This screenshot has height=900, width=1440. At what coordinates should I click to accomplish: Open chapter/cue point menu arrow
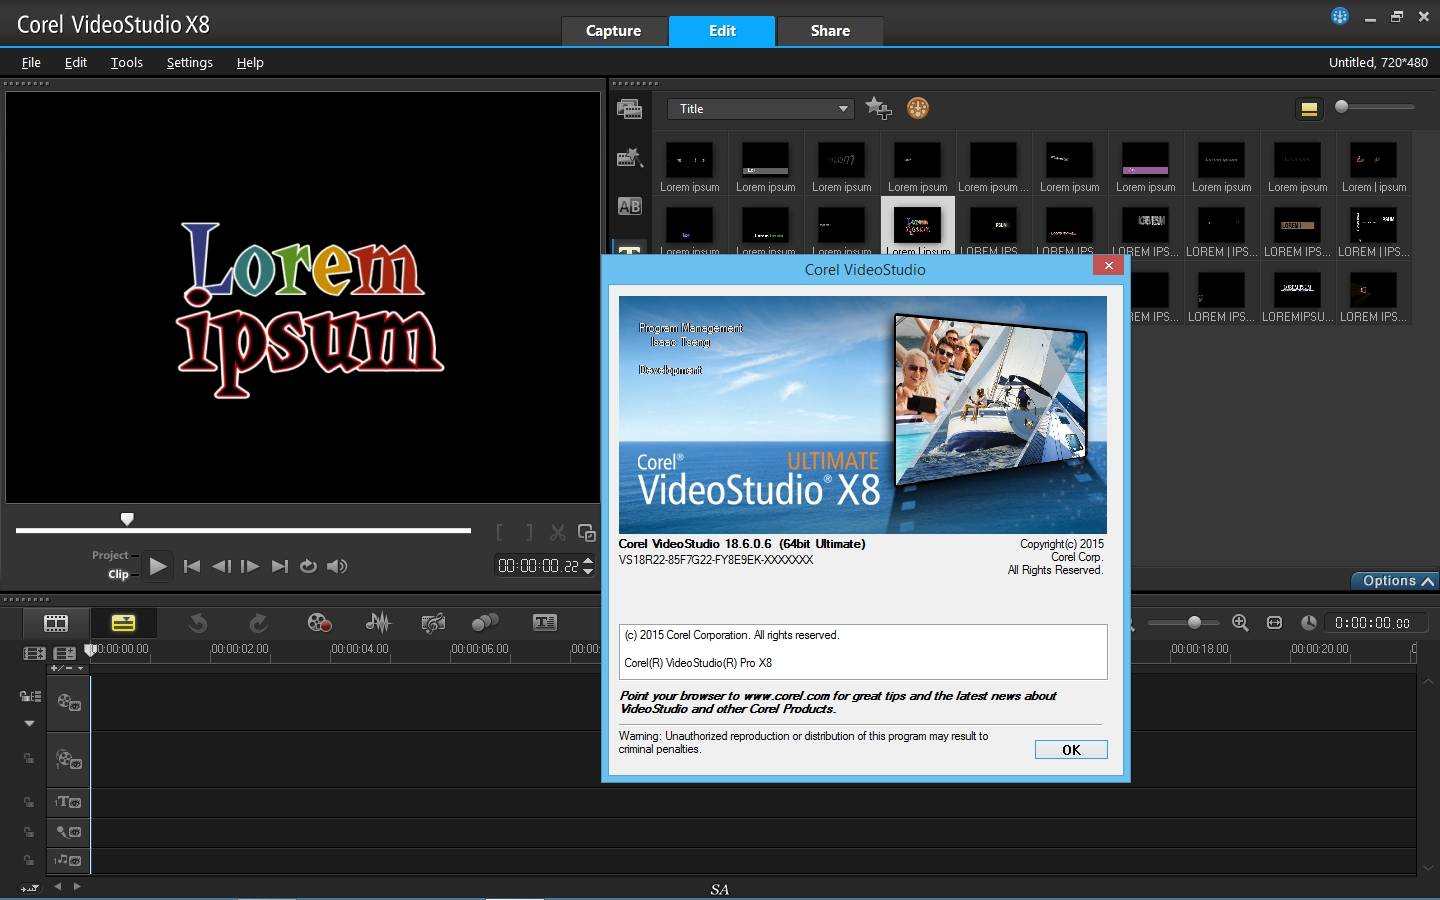coord(80,668)
